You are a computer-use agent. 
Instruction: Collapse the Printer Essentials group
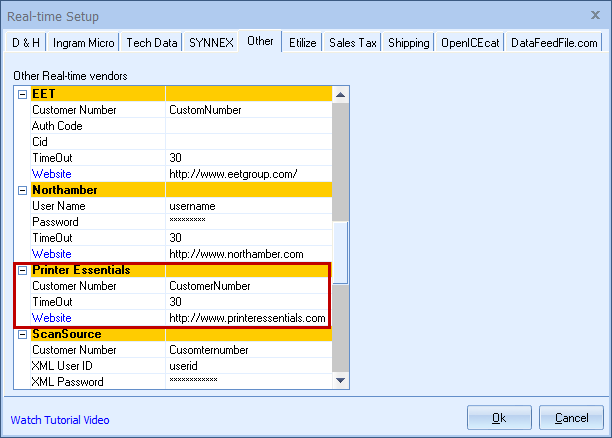[x=23, y=270]
